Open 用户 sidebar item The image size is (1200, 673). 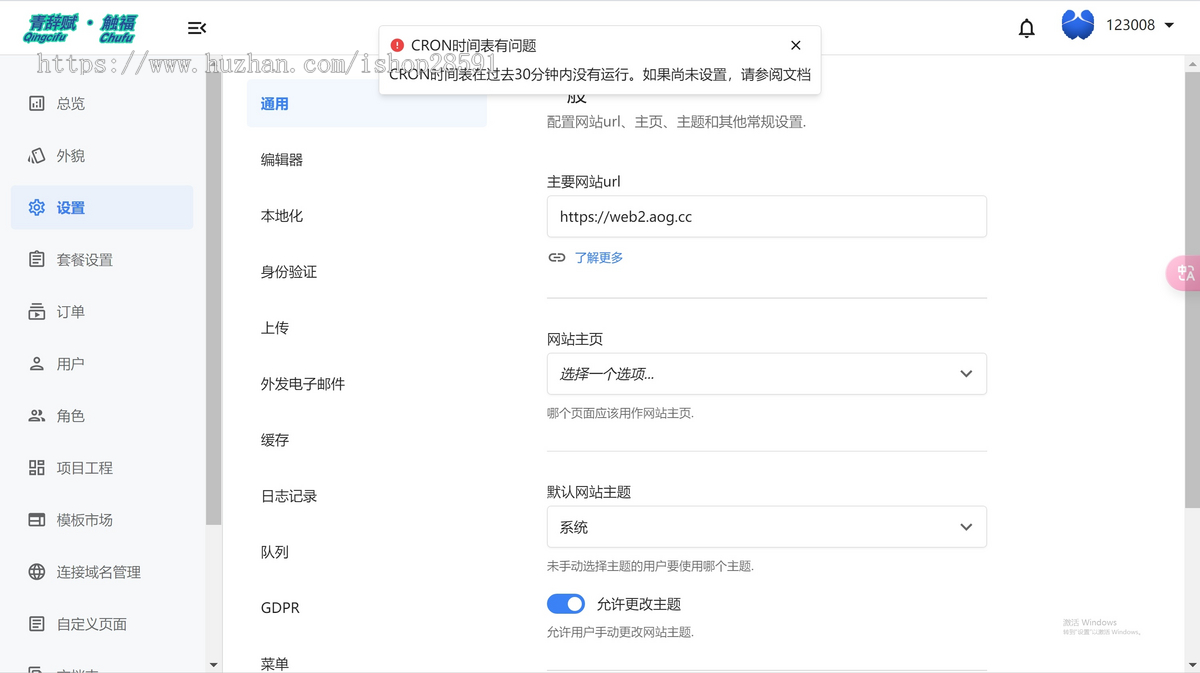click(102, 363)
